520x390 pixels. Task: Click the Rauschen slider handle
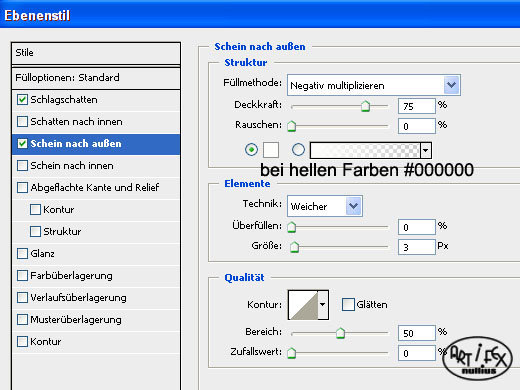[x=292, y=126]
